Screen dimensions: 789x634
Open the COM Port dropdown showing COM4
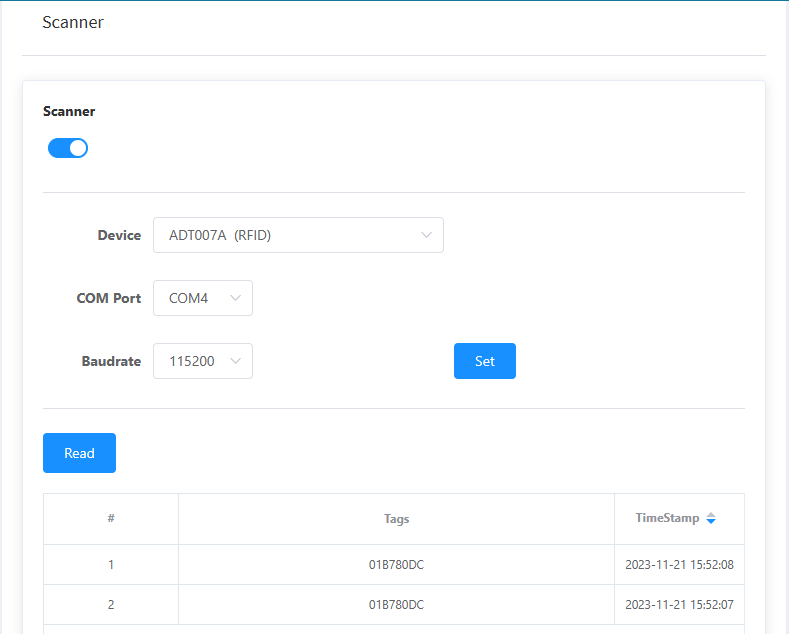(202, 298)
